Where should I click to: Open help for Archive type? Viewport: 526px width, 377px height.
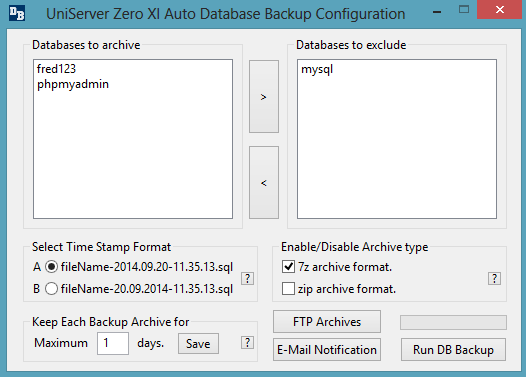coord(494,278)
